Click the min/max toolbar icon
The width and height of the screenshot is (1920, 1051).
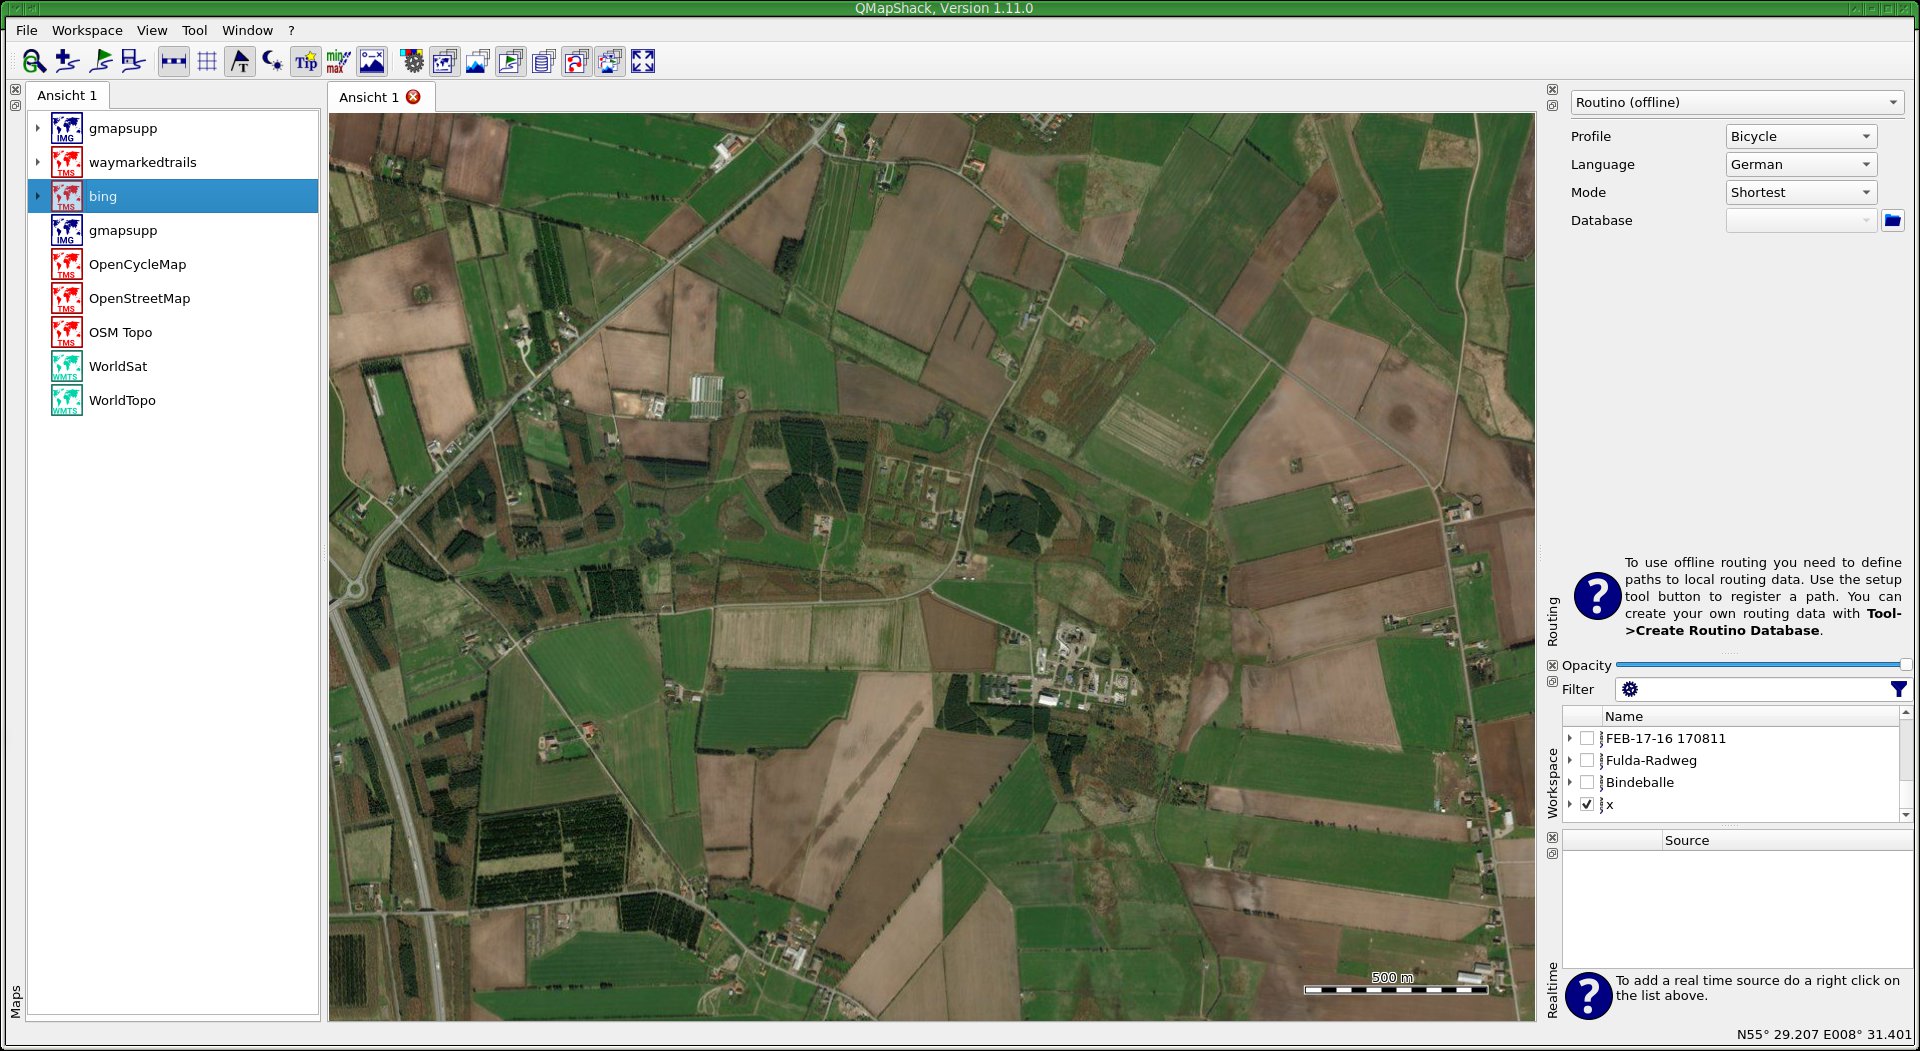[337, 61]
